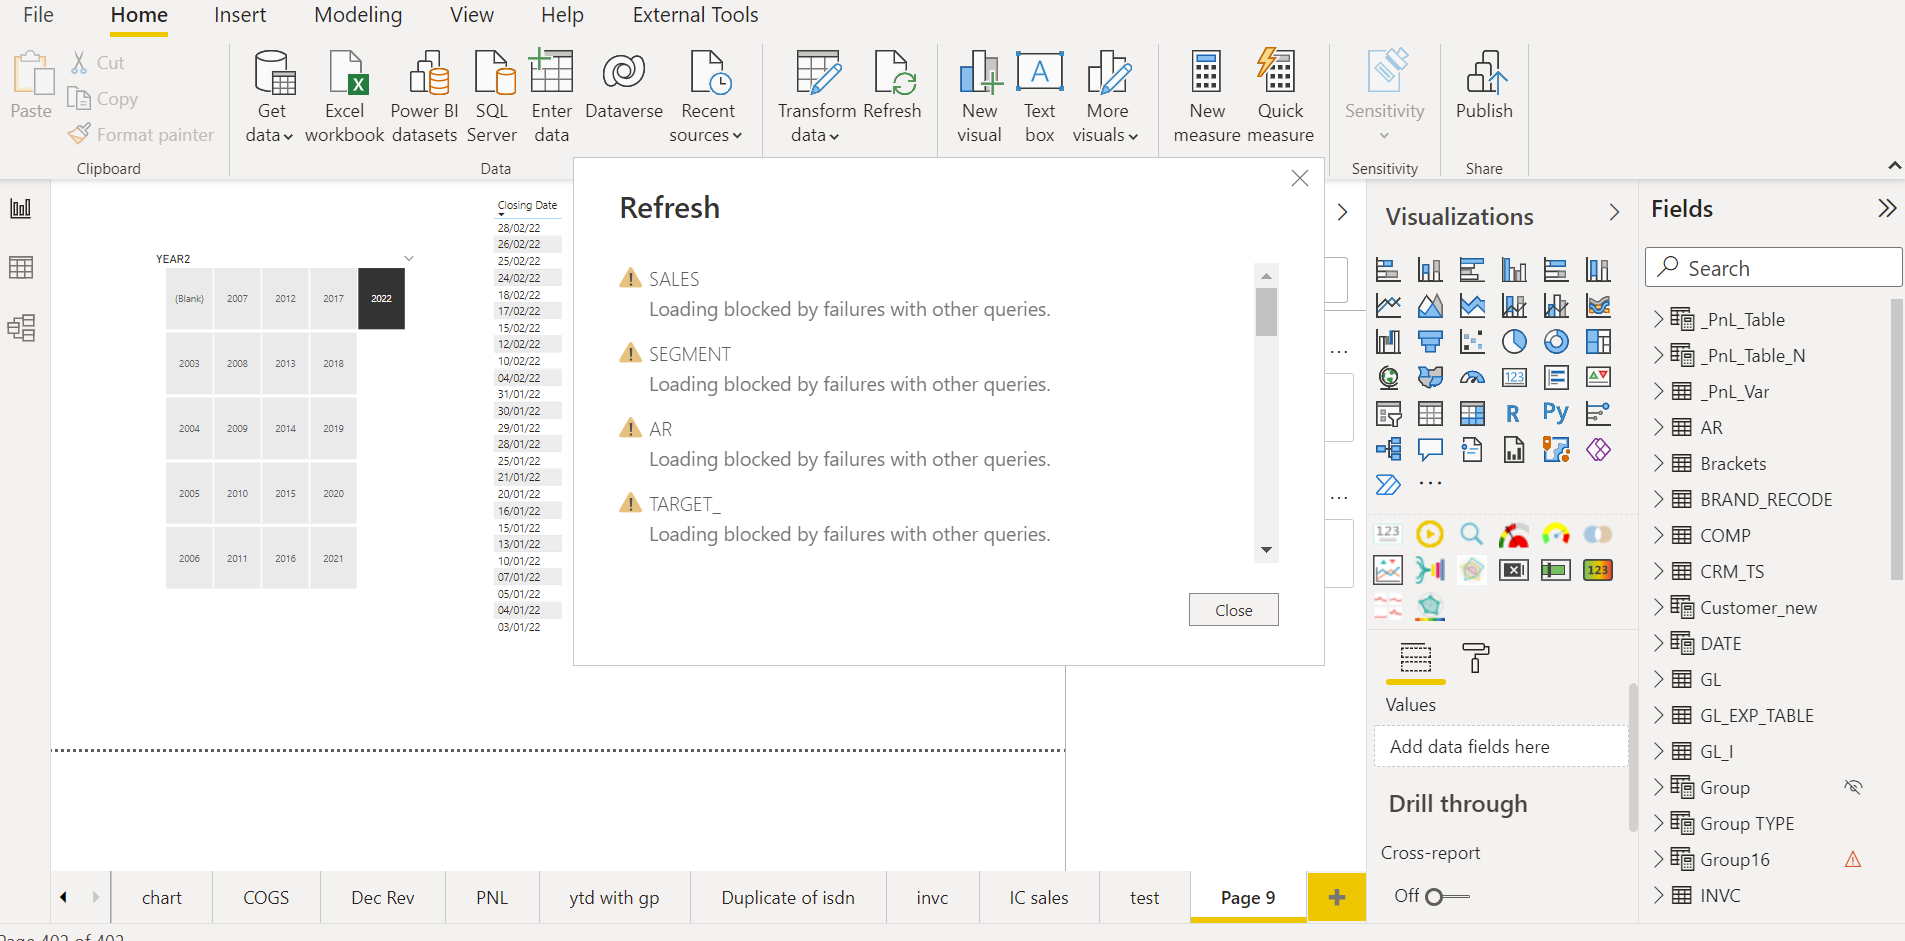Switch to the IC sales page tab
This screenshot has height=941, width=1905.
coord(1039,897)
